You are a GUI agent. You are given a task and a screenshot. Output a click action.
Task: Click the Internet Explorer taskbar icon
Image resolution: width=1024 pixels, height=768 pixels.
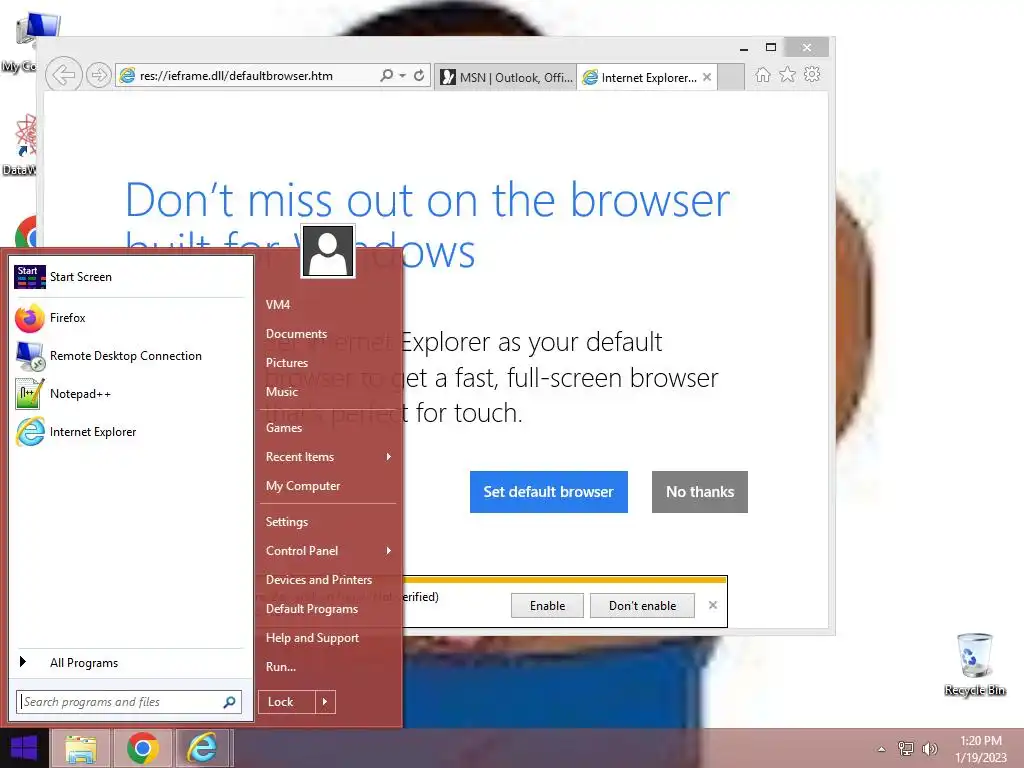click(x=203, y=748)
